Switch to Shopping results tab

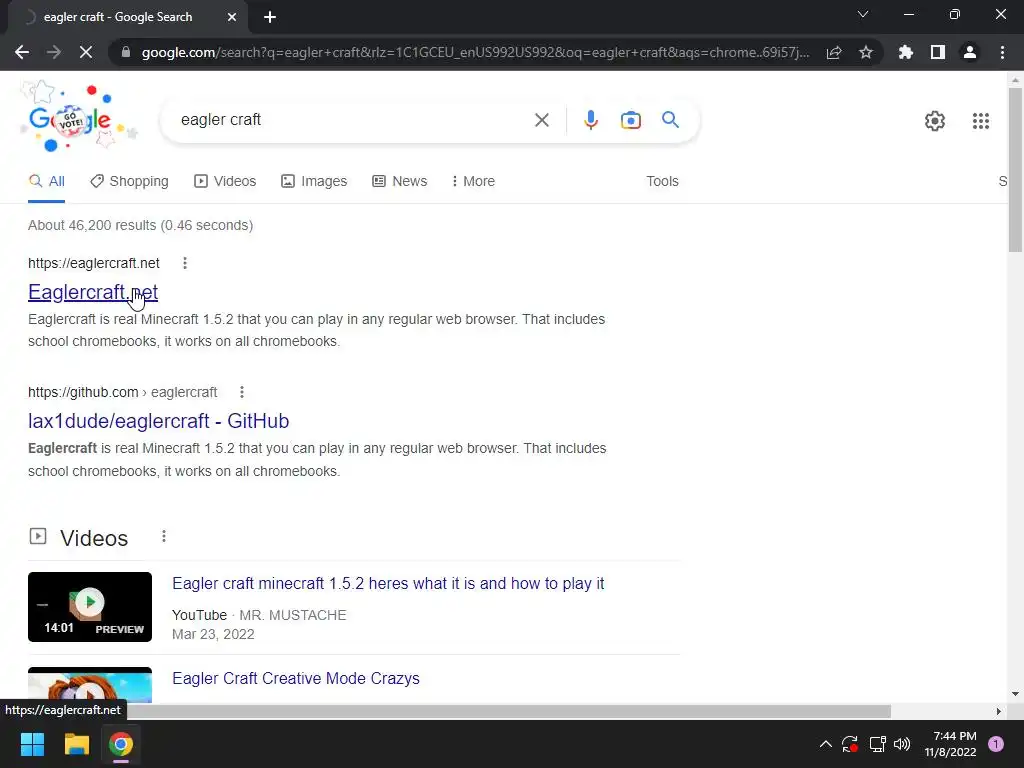click(129, 182)
